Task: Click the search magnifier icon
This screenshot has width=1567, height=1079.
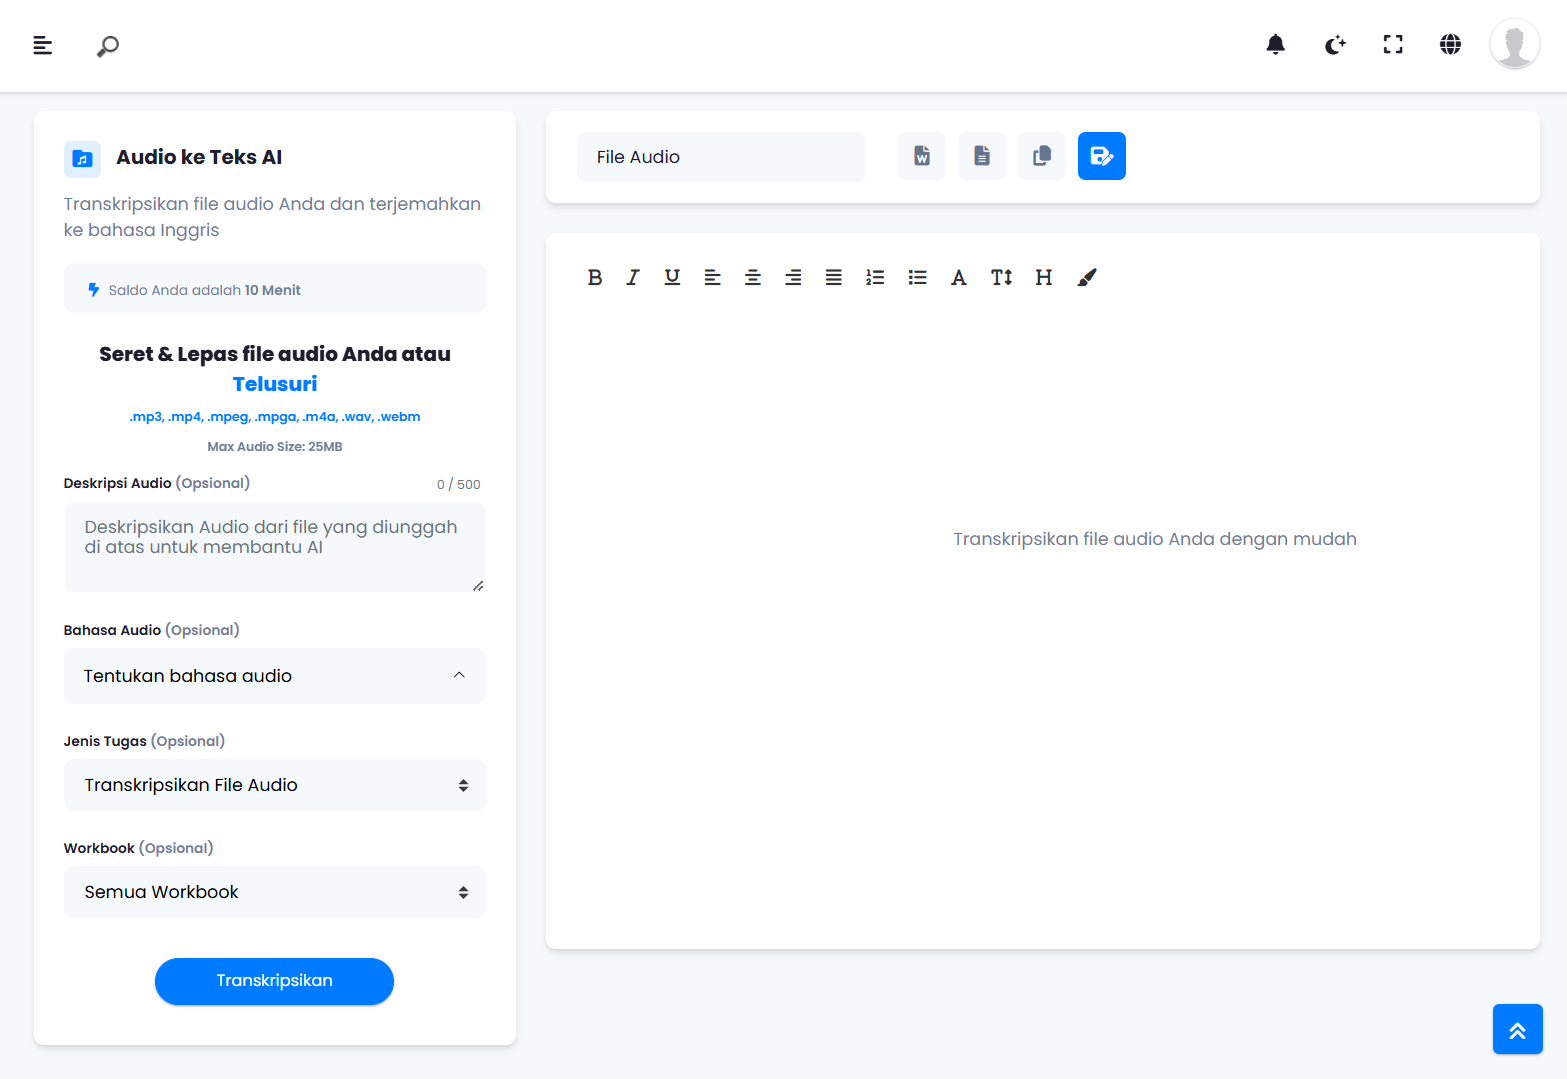Action: (108, 46)
